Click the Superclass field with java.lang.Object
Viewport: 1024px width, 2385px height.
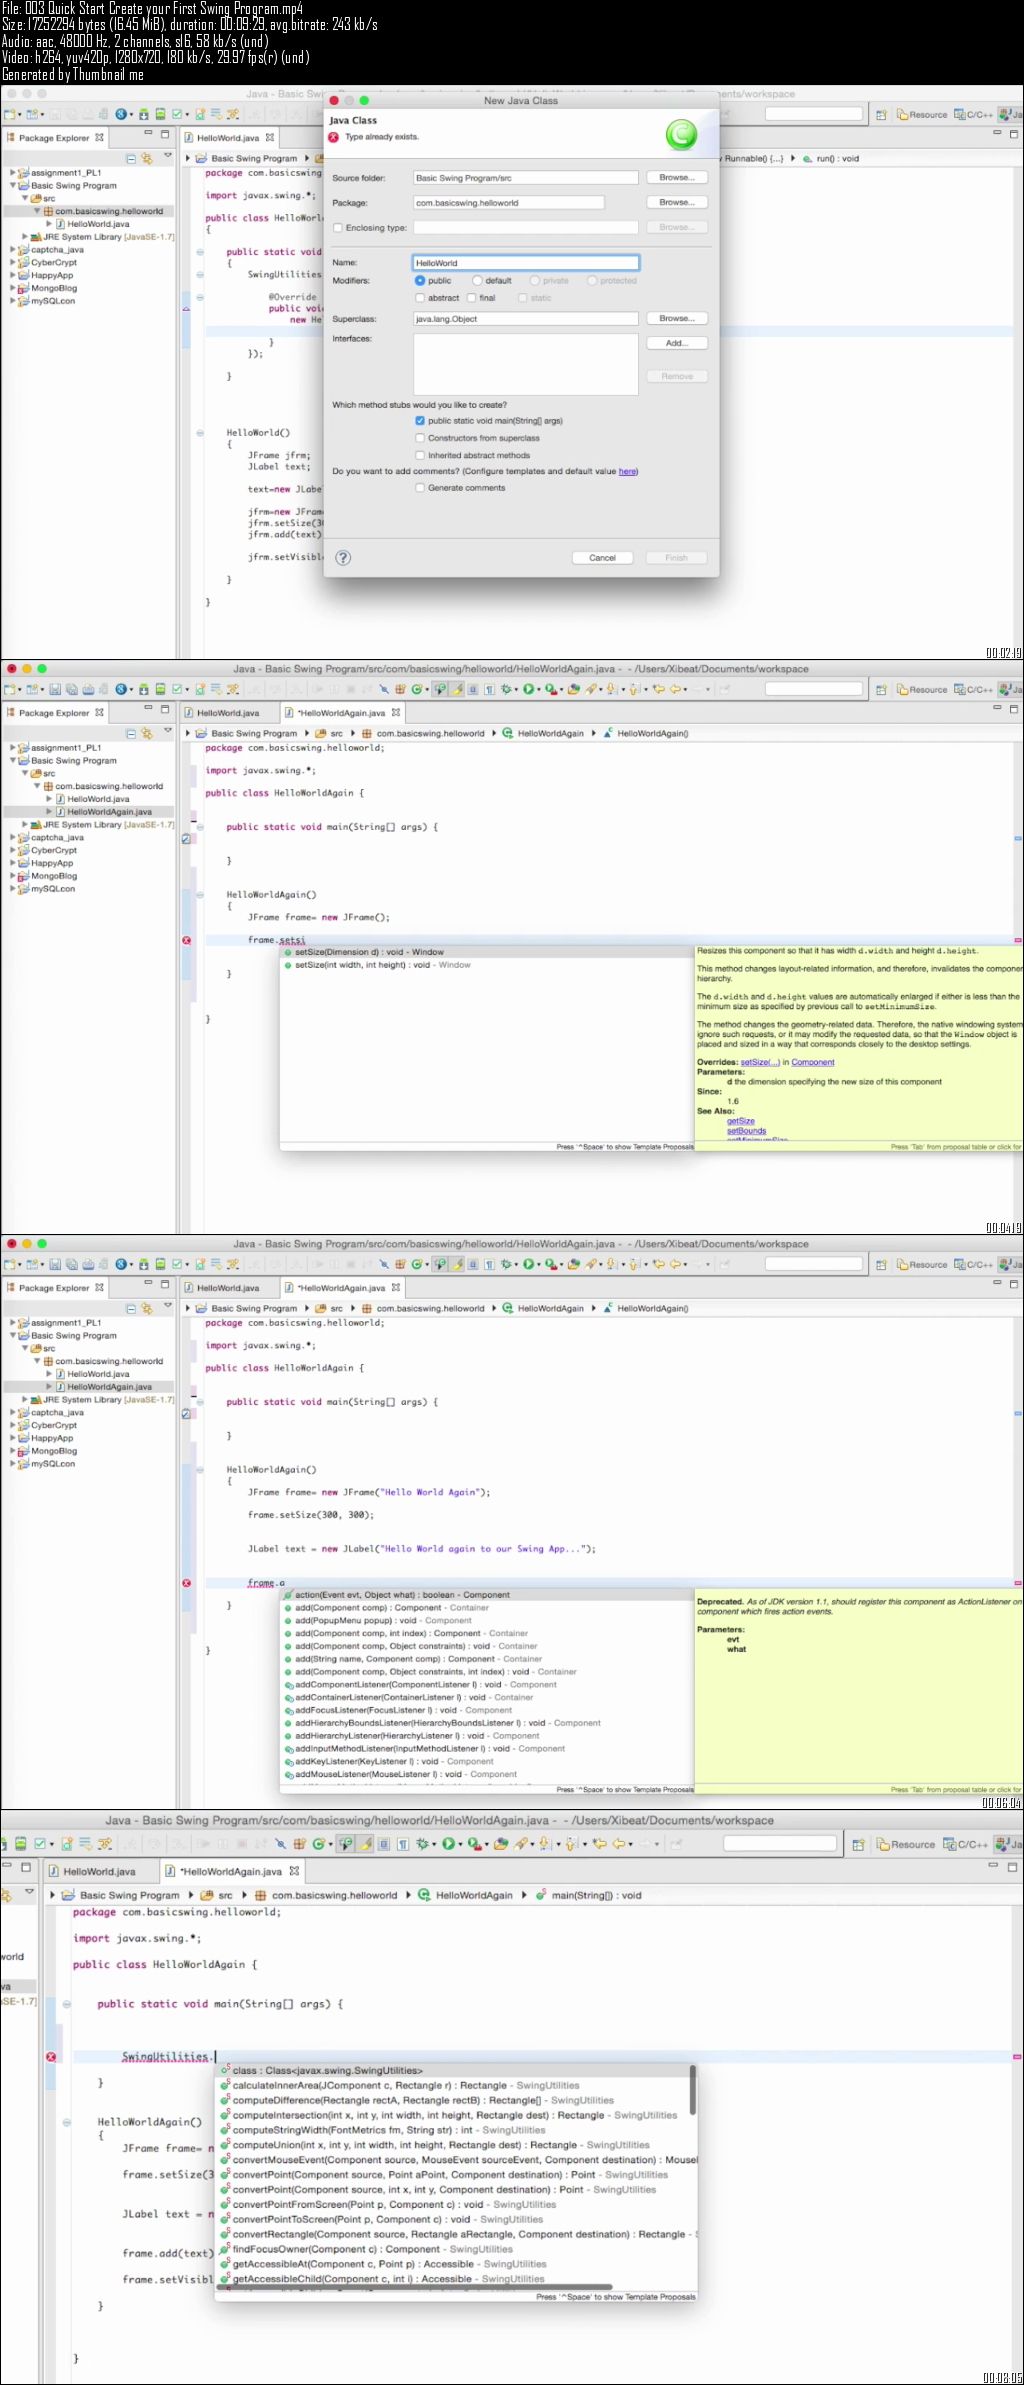pyautogui.click(x=526, y=319)
